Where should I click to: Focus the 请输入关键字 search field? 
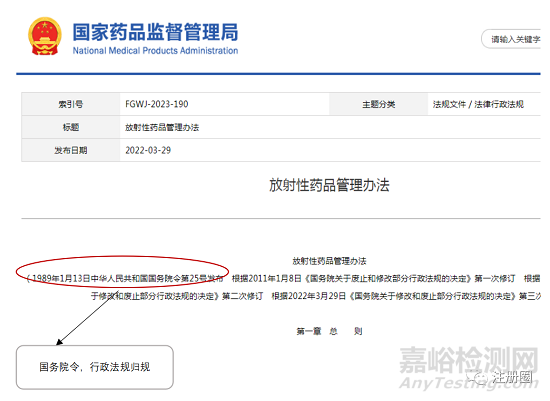coord(511,39)
